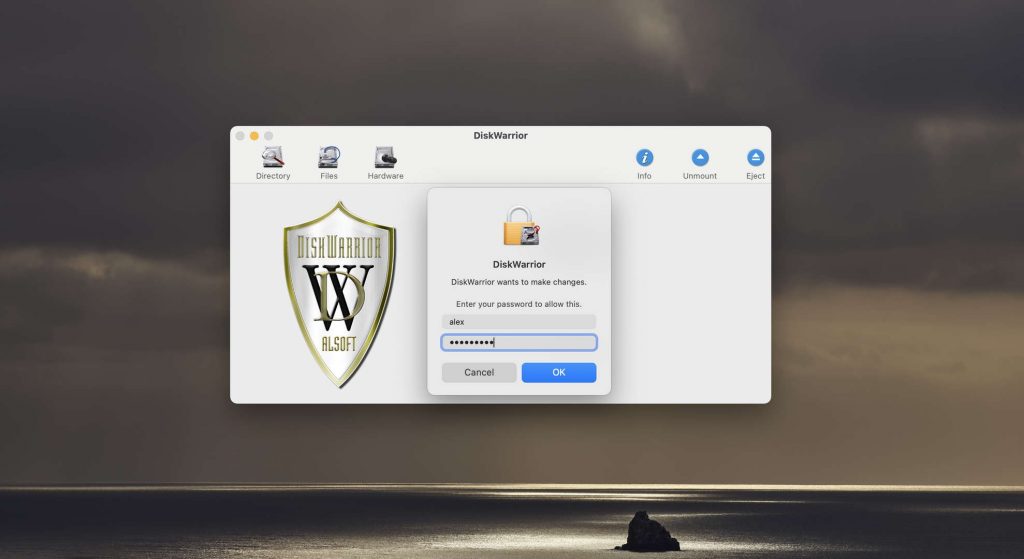Minimize DiskWarrior with the yellow button
The image size is (1024, 559).
[254, 136]
